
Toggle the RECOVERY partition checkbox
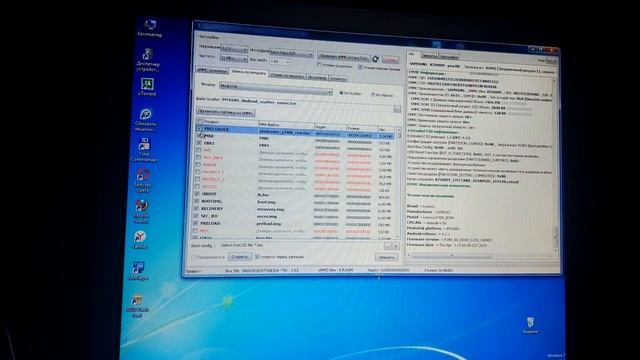click(196, 208)
